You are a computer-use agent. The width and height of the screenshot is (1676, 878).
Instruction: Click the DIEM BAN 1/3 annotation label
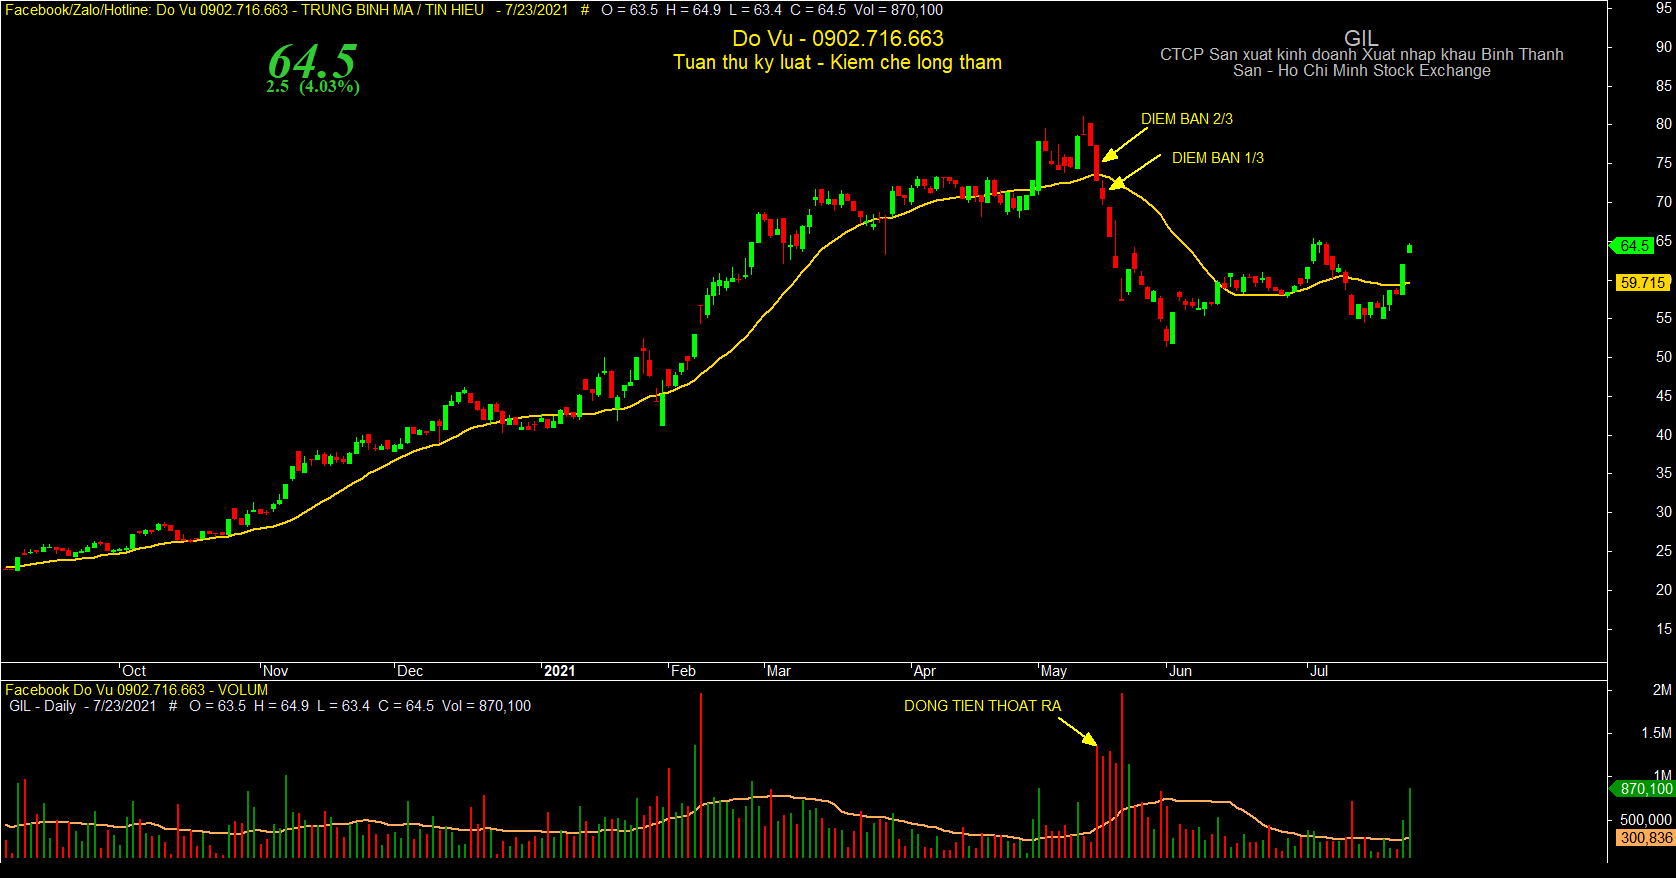pos(1217,158)
